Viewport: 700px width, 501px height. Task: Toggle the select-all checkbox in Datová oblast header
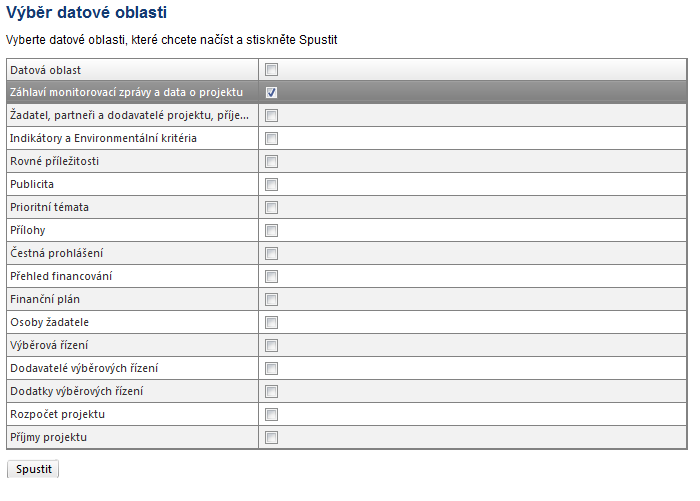point(271,70)
